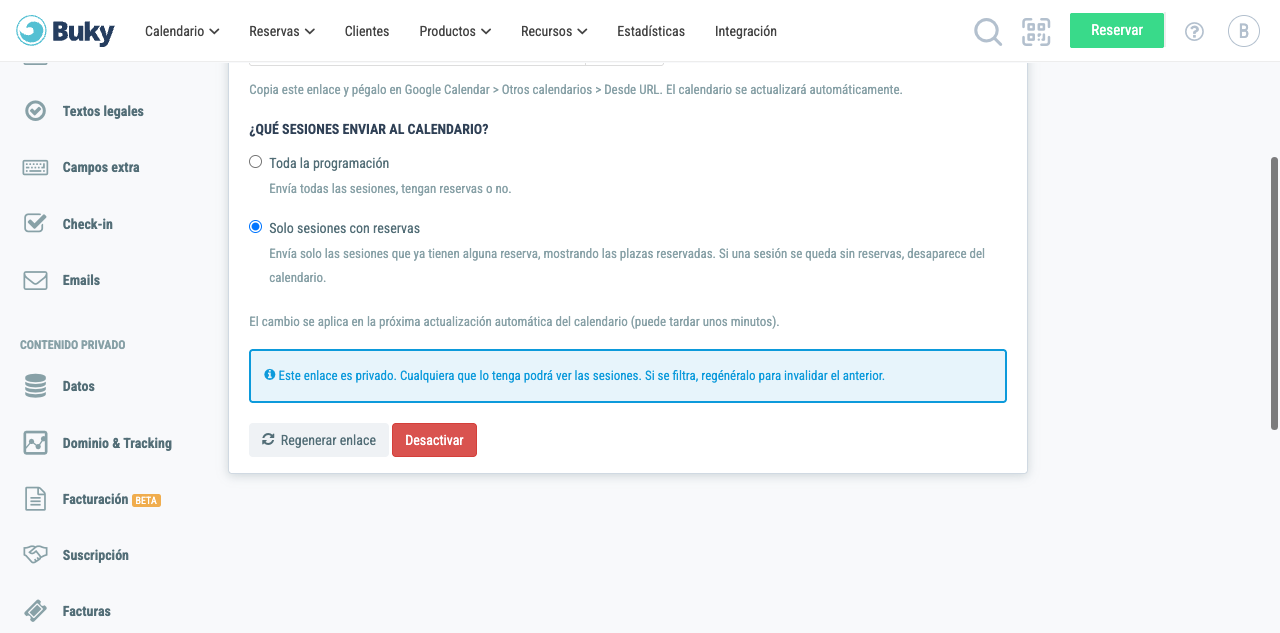
Task: Open the help question mark icon
Action: pyautogui.click(x=1194, y=31)
